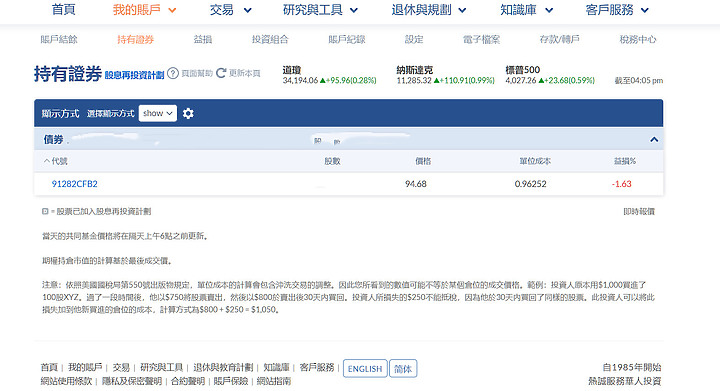Switch to the 持有證券 tab
The width and height of the screenshot is (720, 391).
pos(135,39)
